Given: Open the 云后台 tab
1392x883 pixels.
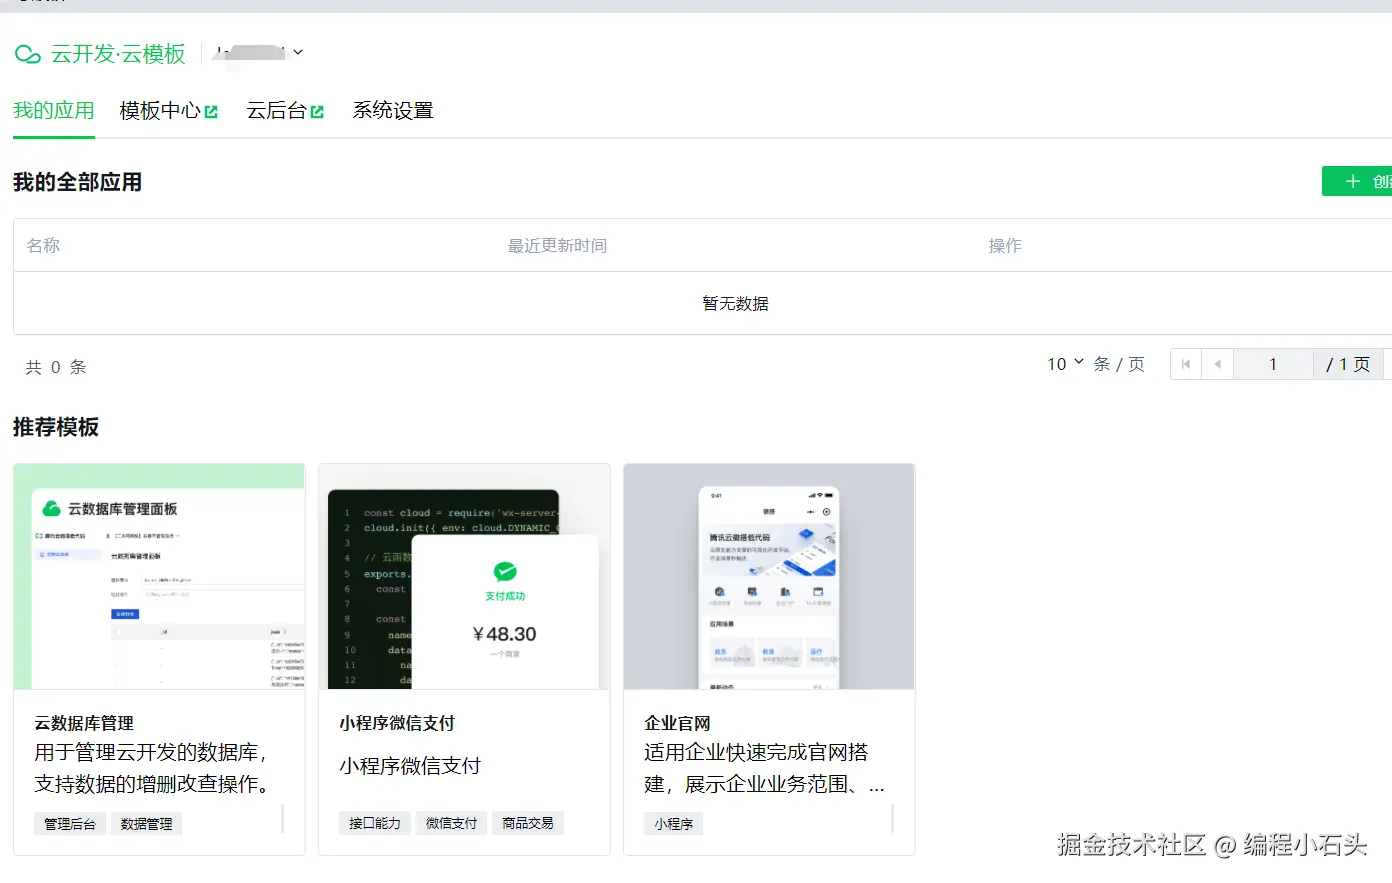Looking at the screenshot, I should tap(276, 110).
